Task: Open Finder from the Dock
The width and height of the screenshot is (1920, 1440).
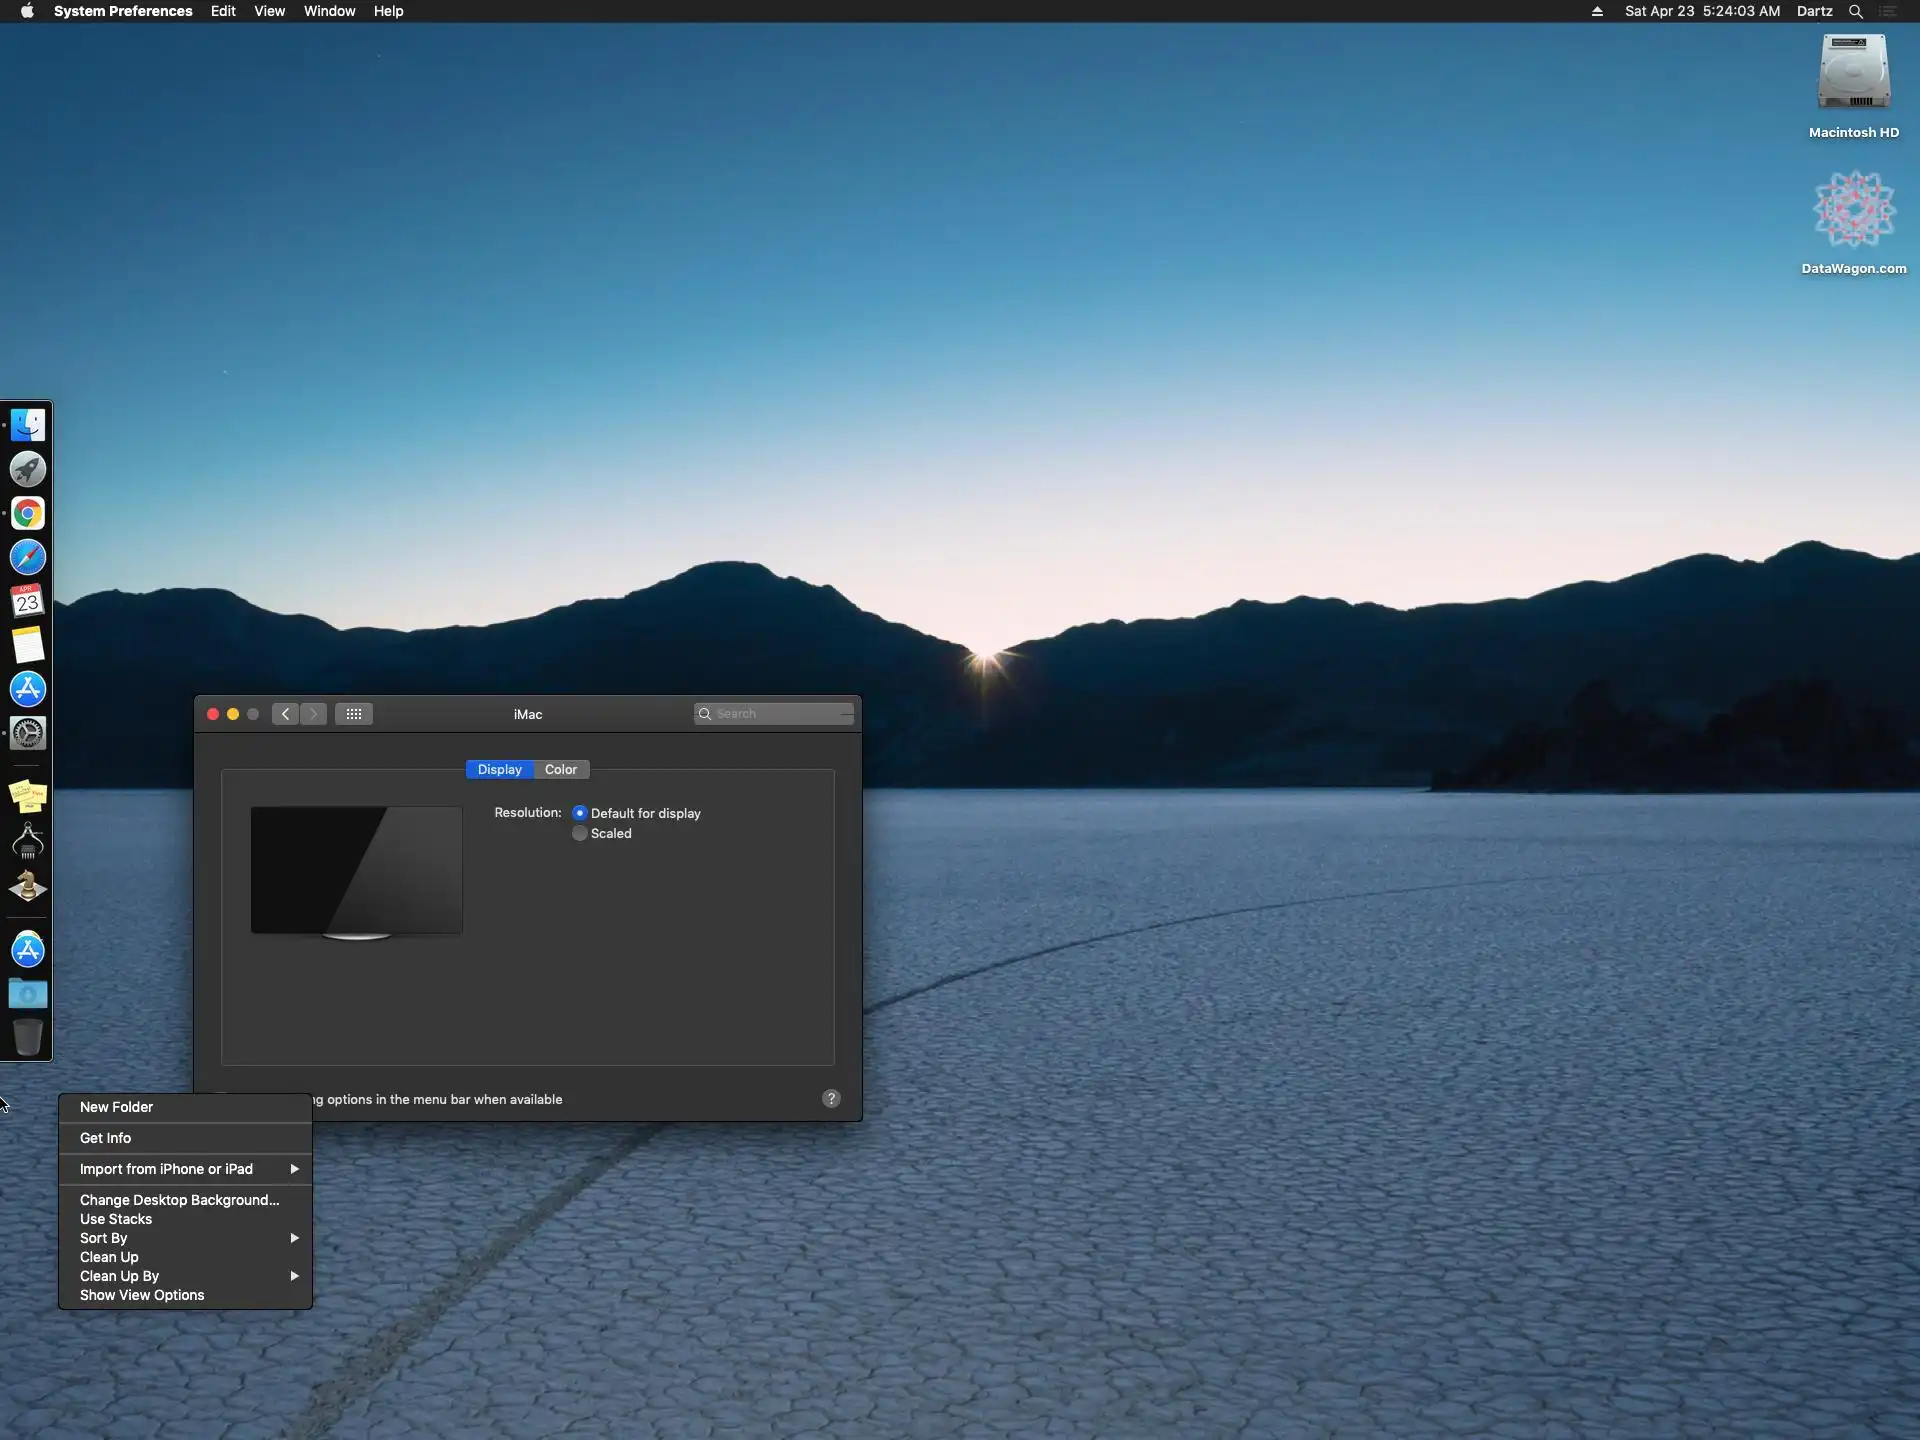Action: pyautogui.click(x=28, y=425)
